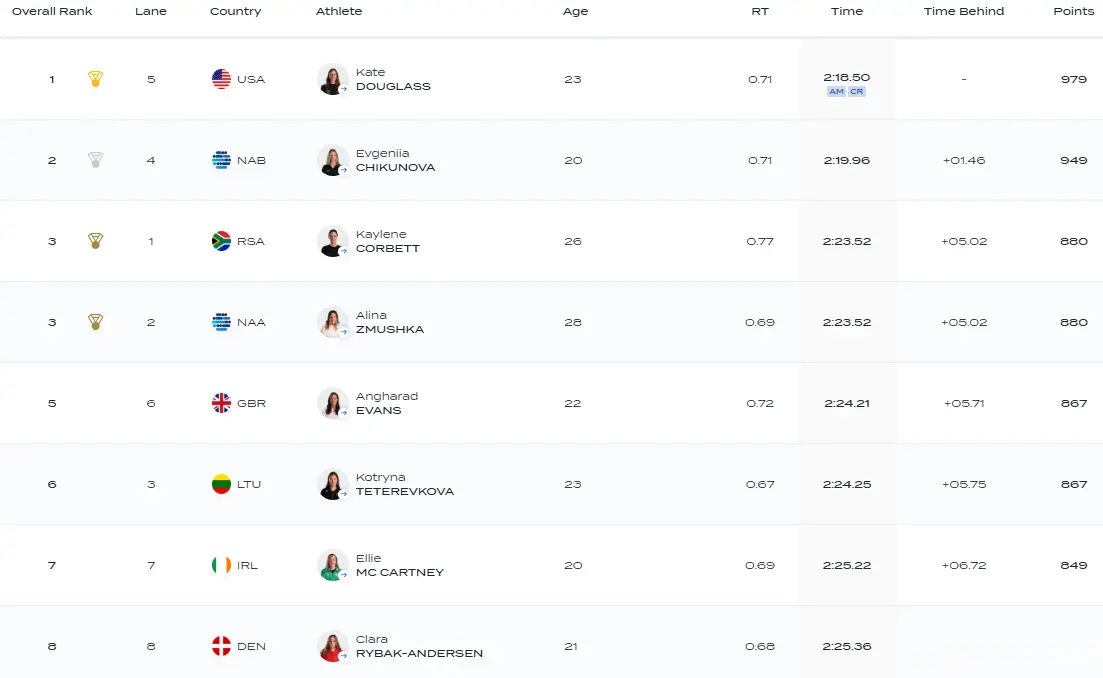The image size is (1103, 678).
Task: Click the Ireland IRL flag icon
Action: pyautogui.click(x=222, y=565)
